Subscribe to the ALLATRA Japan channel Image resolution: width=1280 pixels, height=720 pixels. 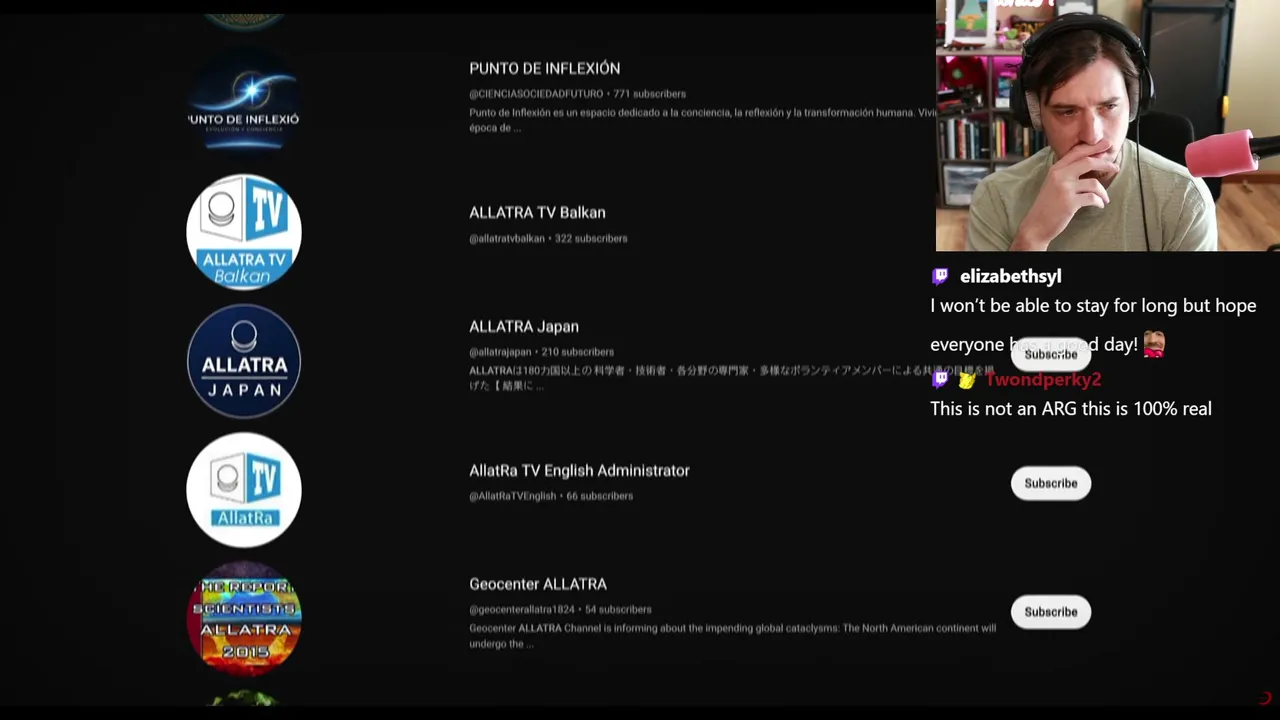(1051, 354)
